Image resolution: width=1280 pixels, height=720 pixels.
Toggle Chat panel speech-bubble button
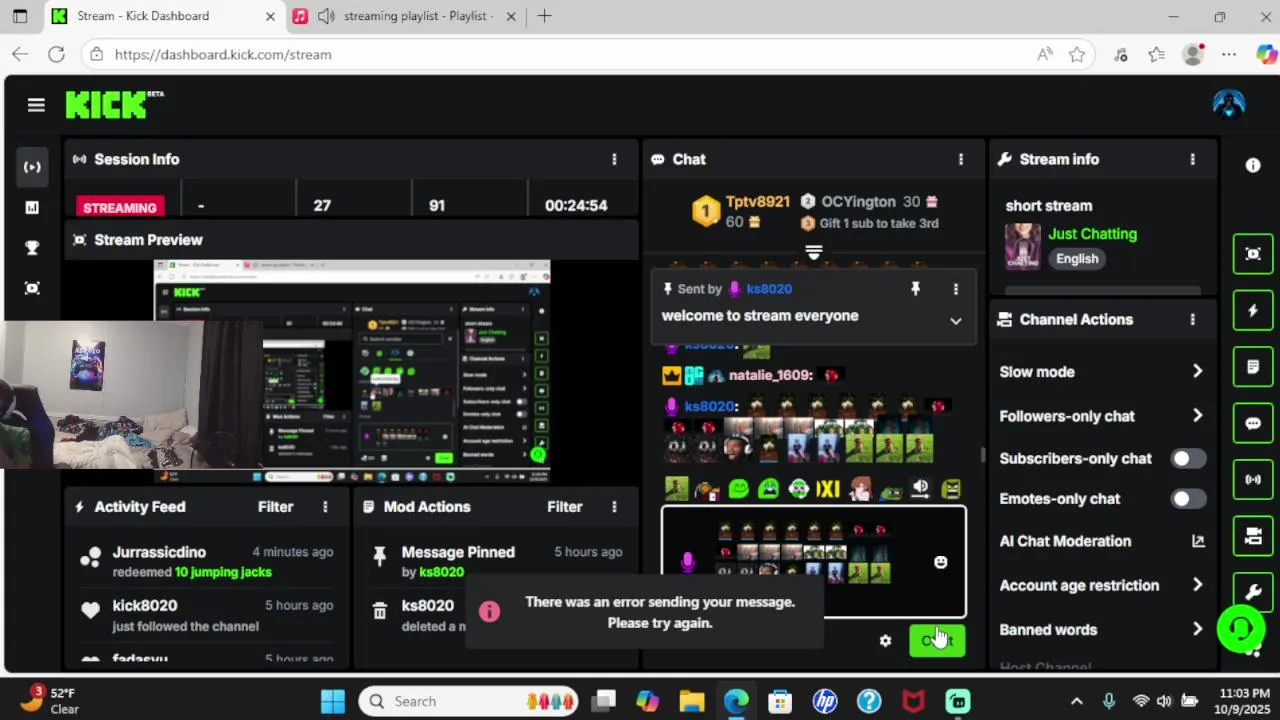[x=1253, y=423]
